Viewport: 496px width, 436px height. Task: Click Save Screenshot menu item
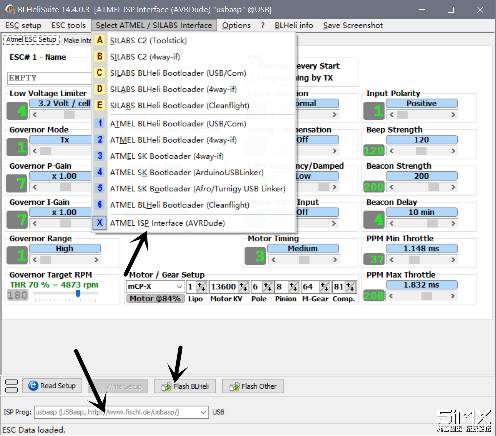point(353,25)
